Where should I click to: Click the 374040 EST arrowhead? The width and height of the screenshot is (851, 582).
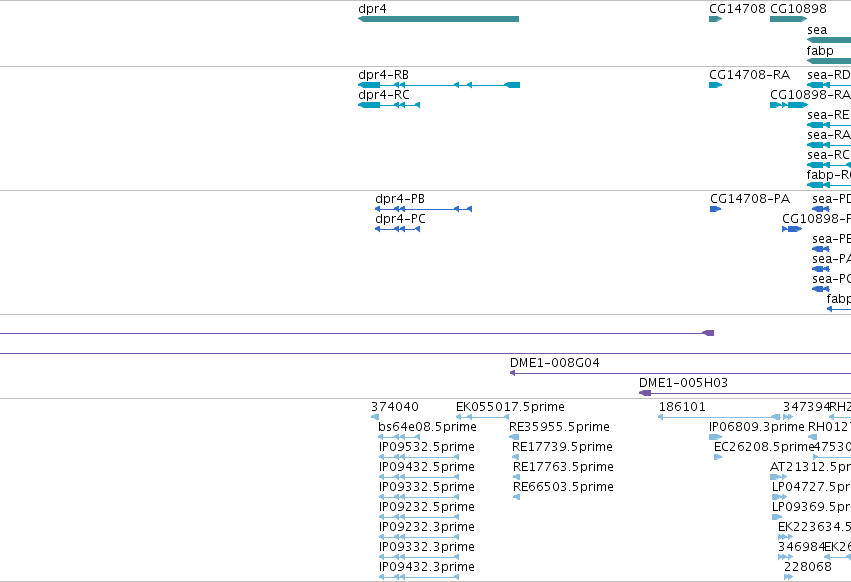click(375, 417)
